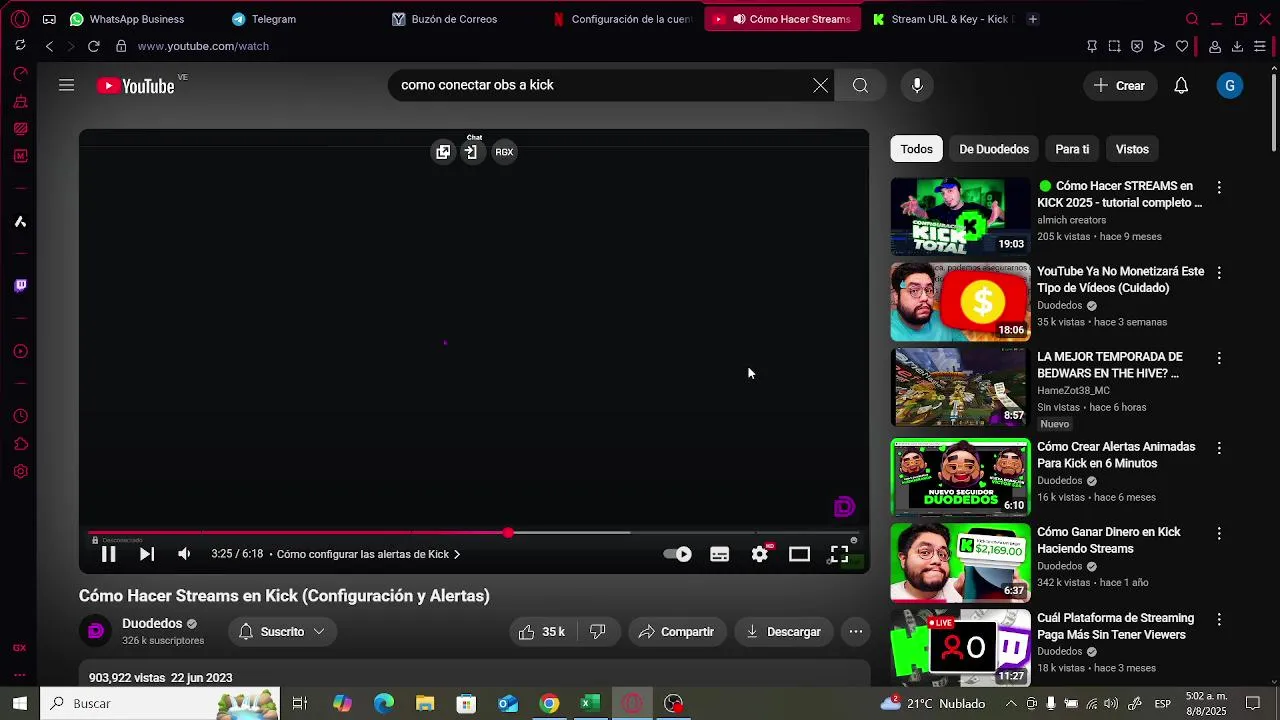
Task: Open the Duodedos channel name link
Action: (x=152, y=624)
